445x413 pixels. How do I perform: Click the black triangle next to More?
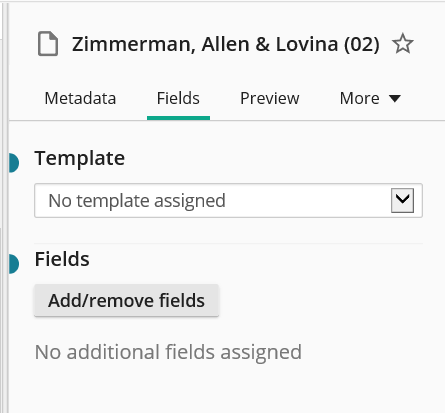coord(395,98)
